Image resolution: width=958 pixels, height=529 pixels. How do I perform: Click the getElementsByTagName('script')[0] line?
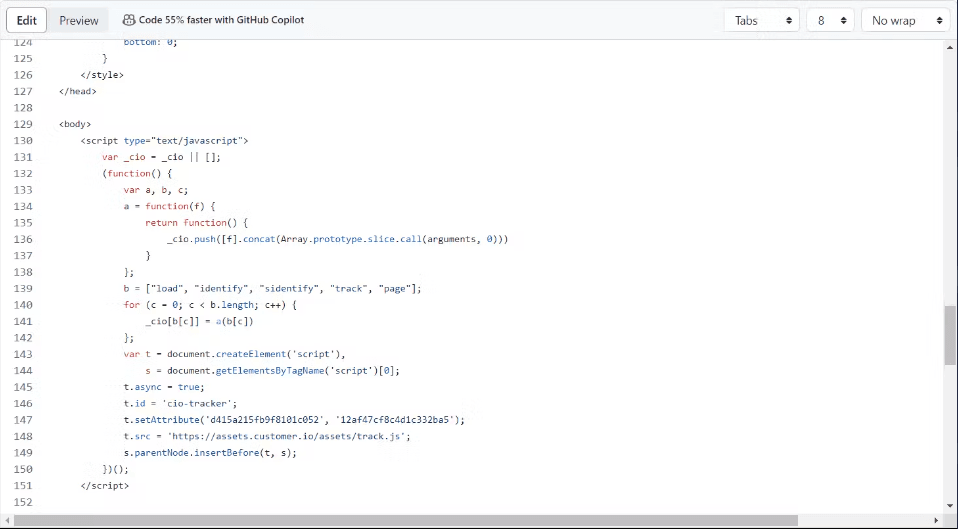[x=272, y=371]
